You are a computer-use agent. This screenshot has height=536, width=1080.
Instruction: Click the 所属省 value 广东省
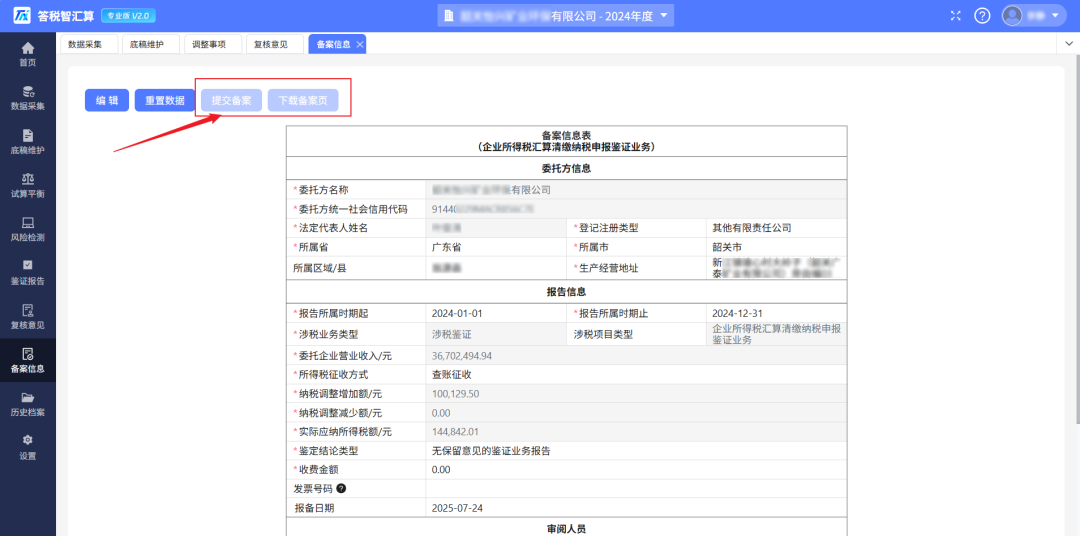[x=497, y=247]
